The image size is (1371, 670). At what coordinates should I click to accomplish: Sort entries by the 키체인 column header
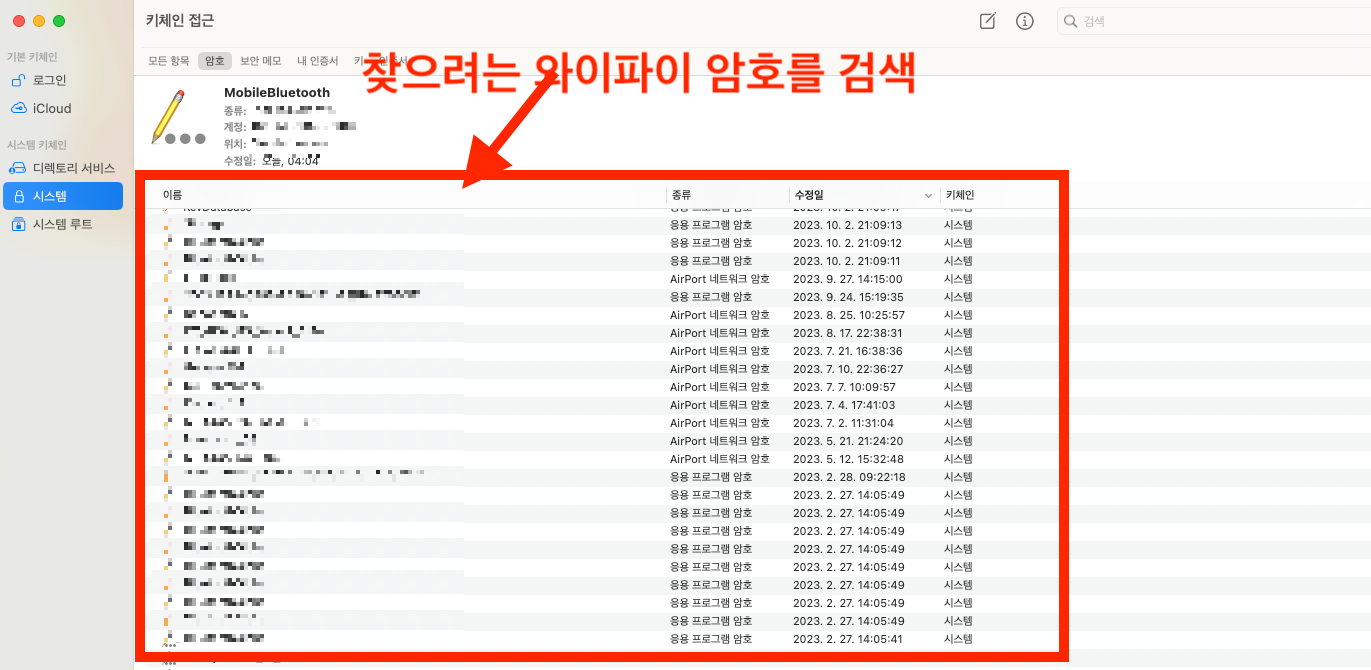[958, 196]
